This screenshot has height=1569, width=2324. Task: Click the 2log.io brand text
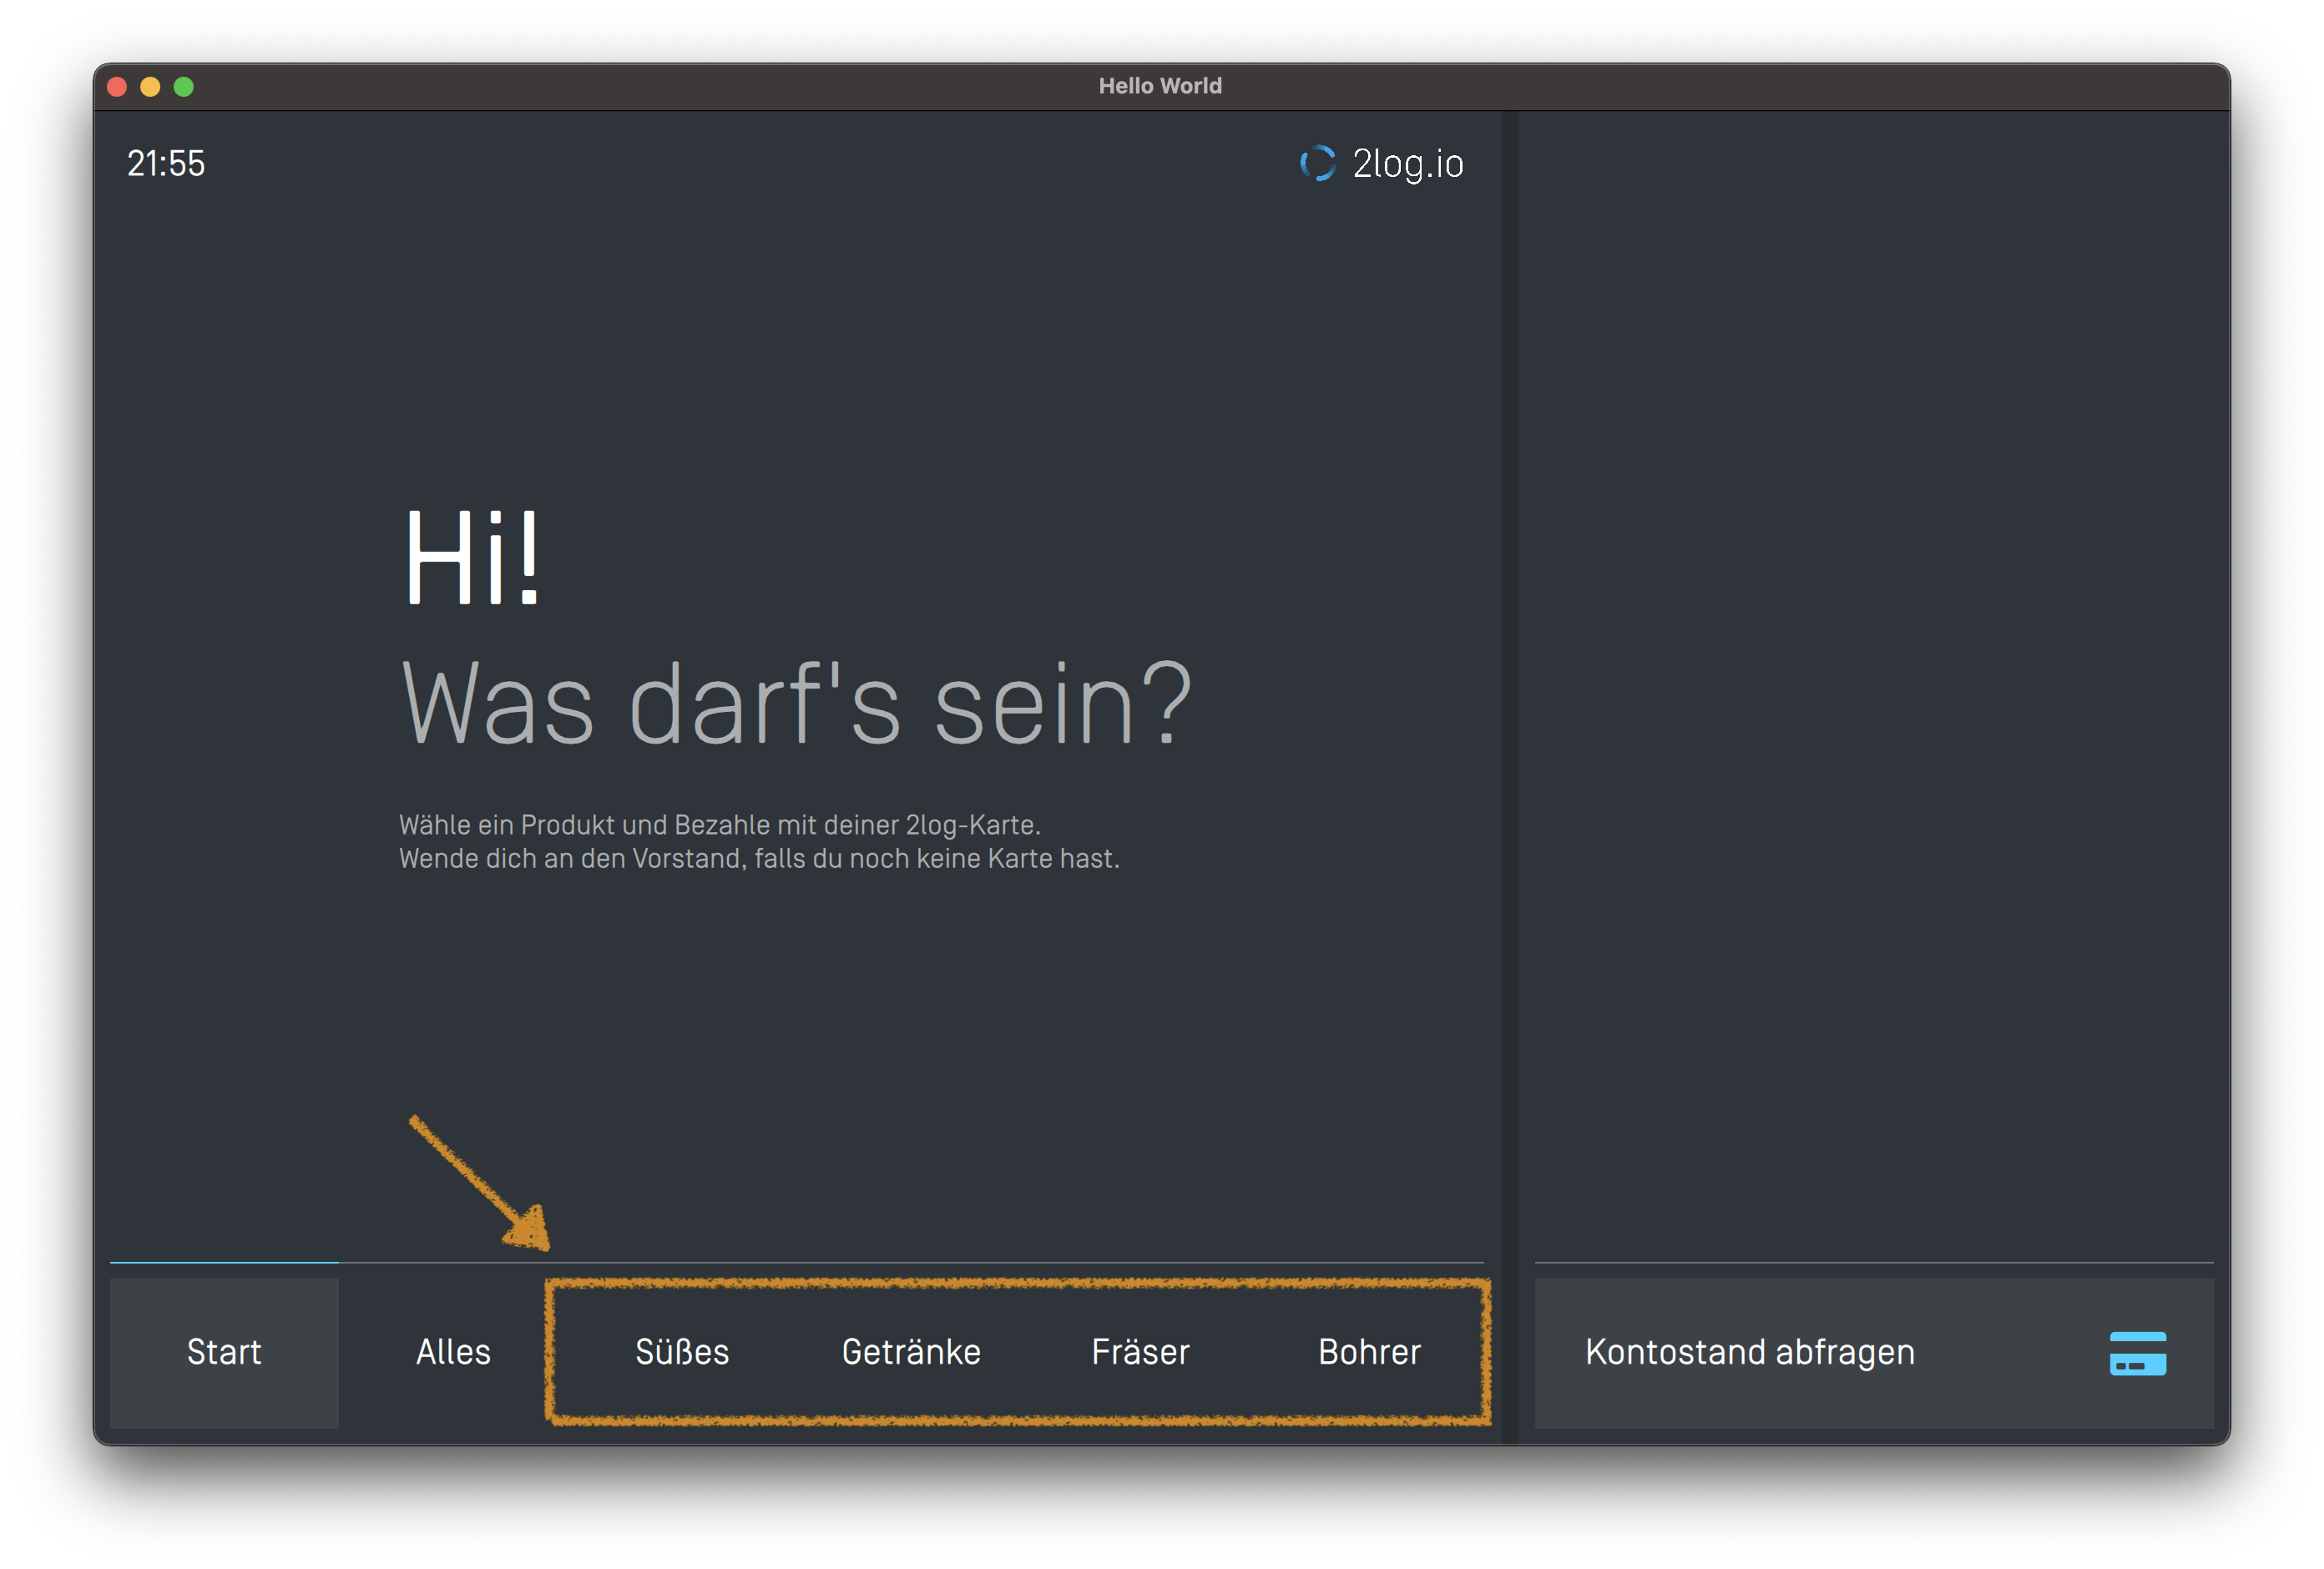[x=1408, y=164]
